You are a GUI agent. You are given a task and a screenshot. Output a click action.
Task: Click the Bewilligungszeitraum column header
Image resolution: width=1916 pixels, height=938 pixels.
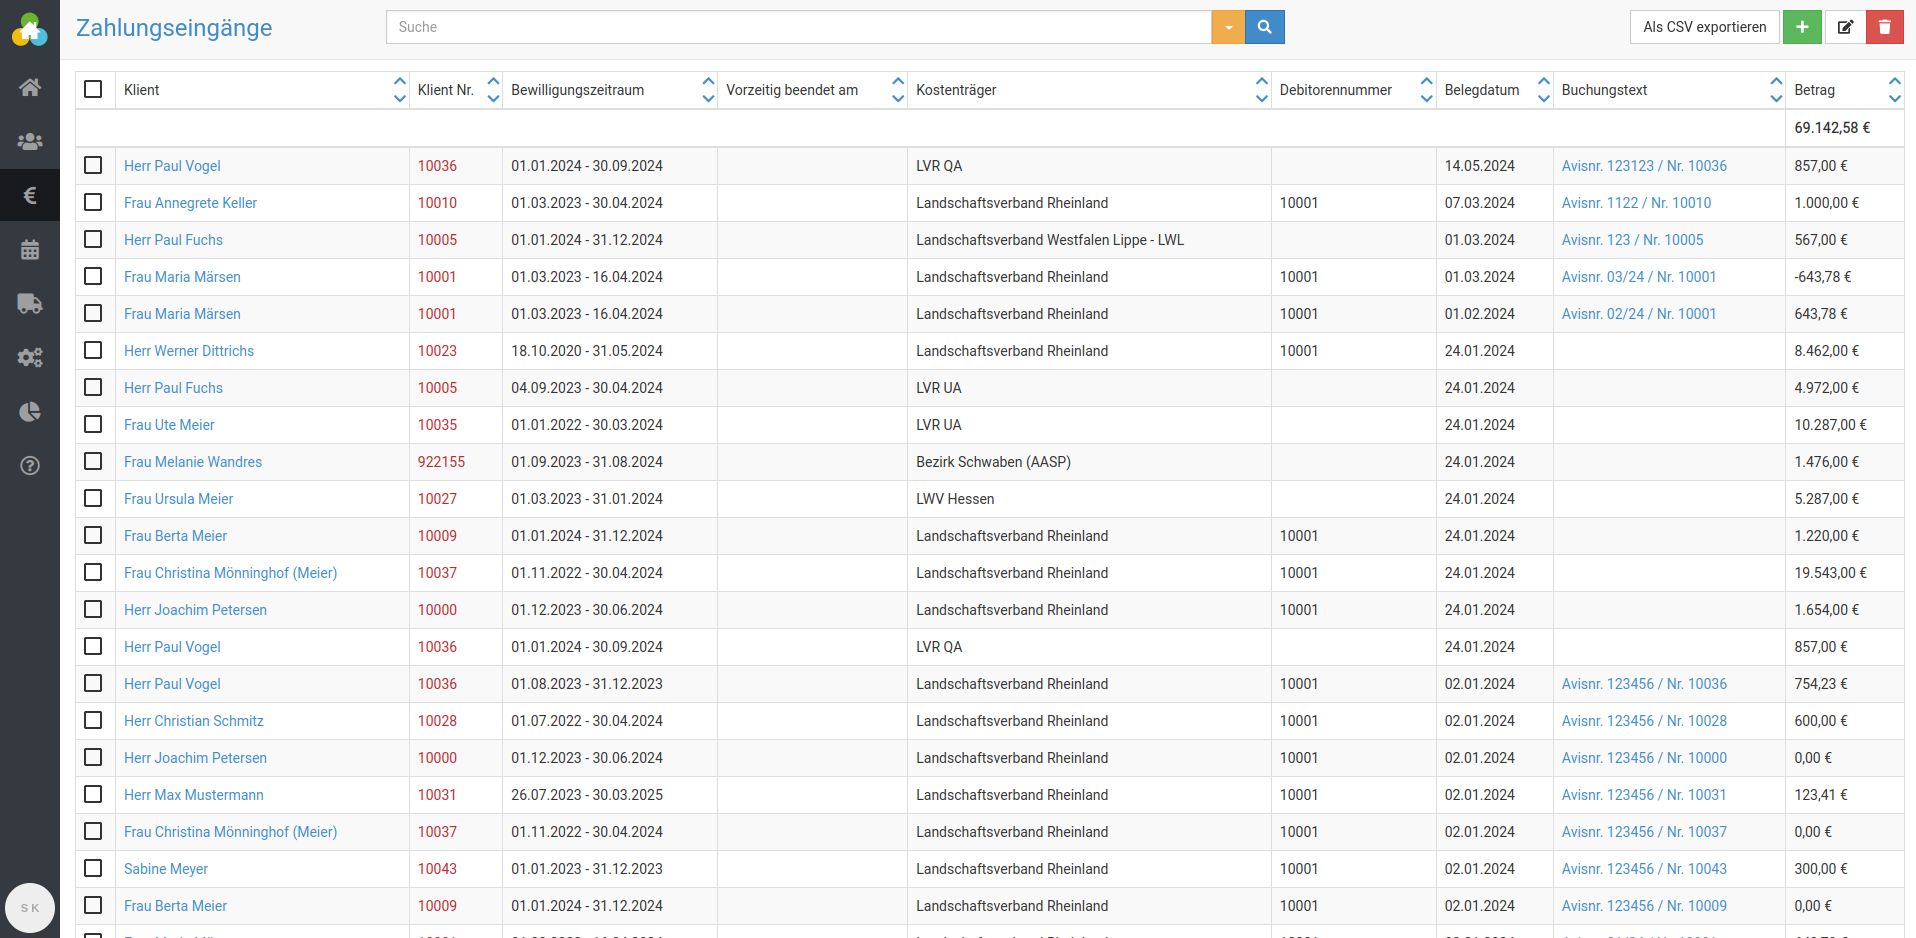point(578,90)
